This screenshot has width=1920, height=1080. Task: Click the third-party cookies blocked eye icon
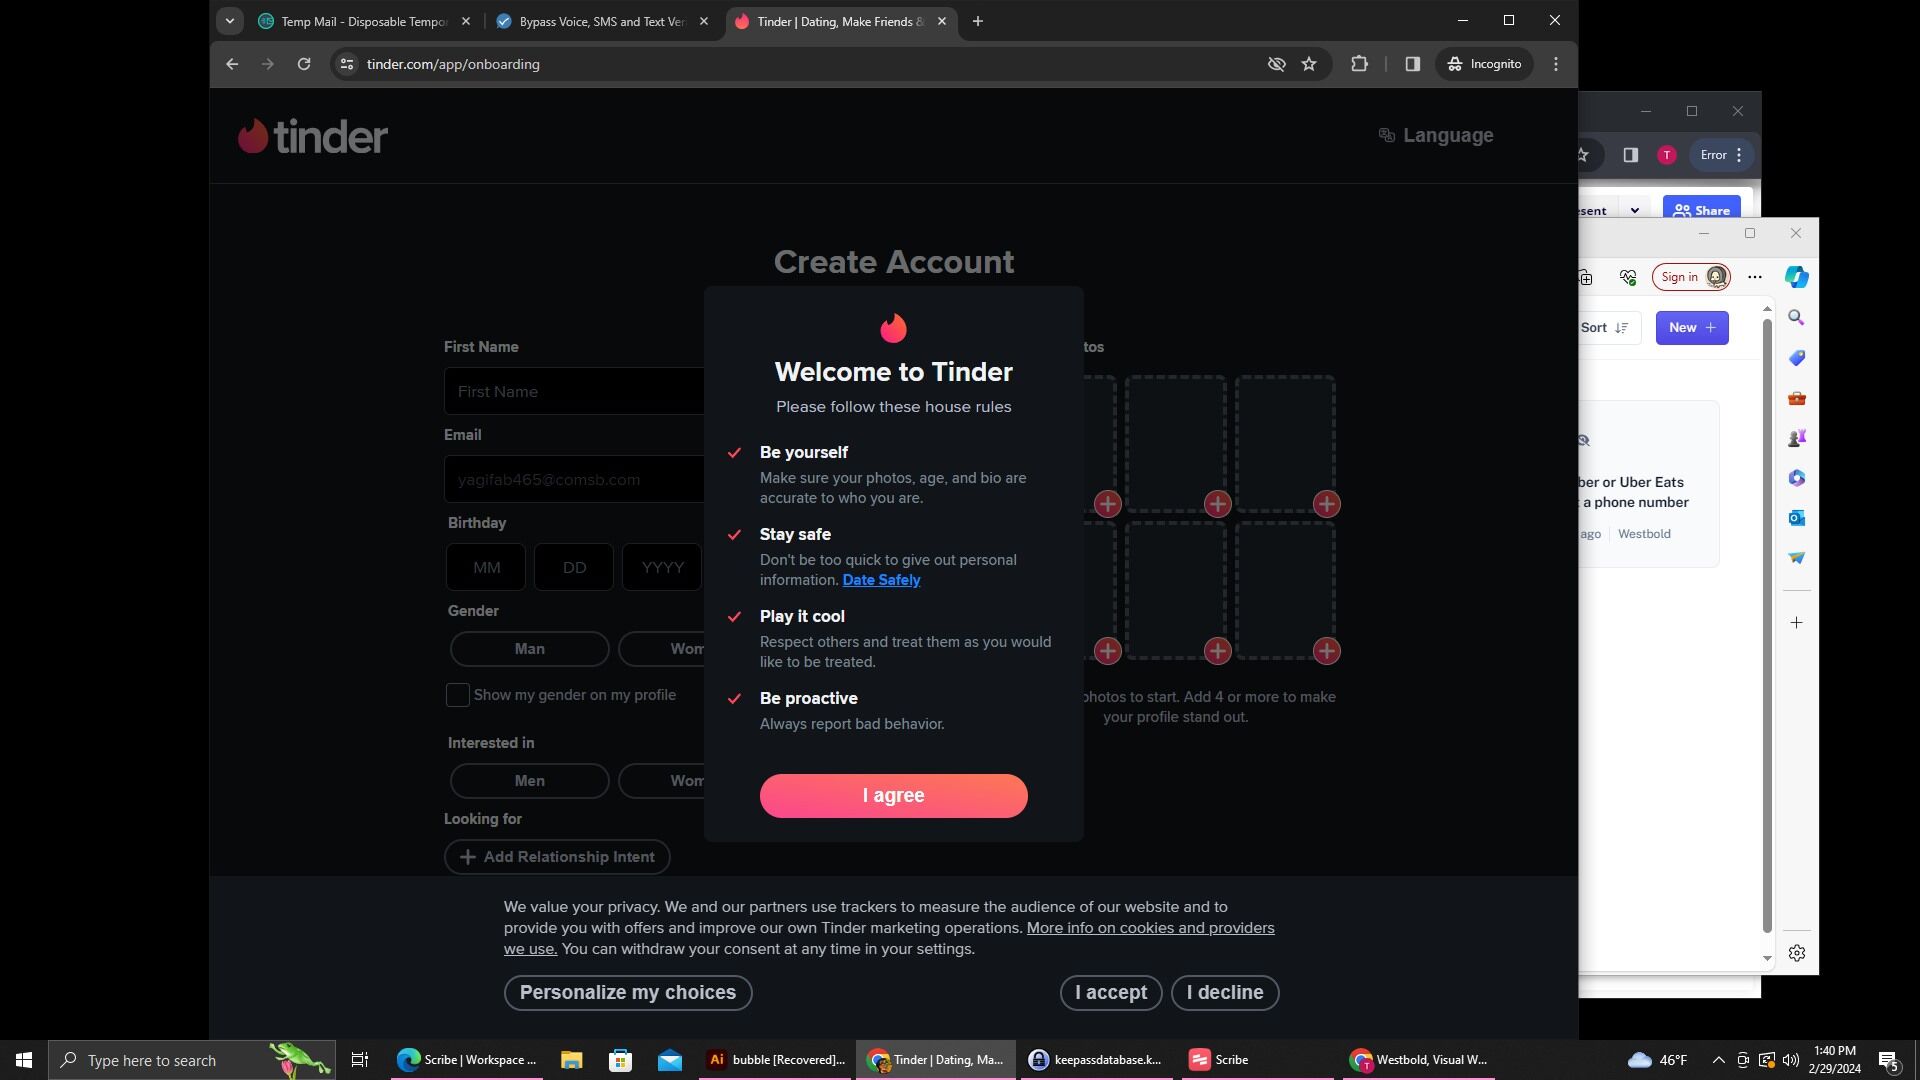[1276, 64]
